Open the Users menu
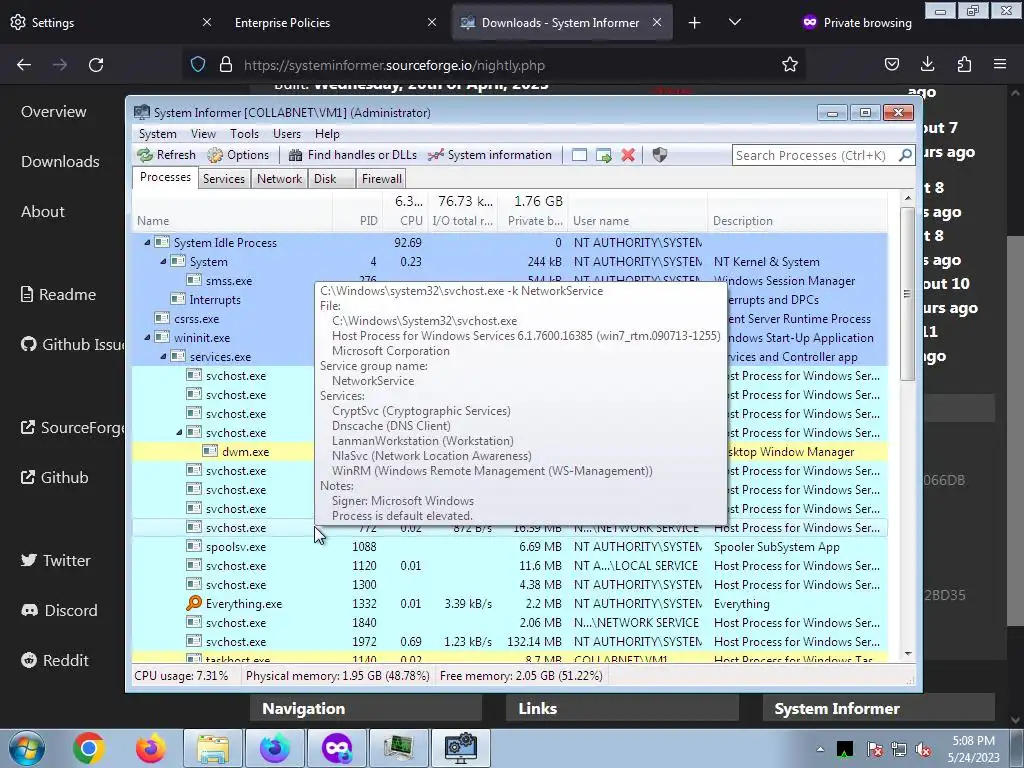 tap(287, 134)
